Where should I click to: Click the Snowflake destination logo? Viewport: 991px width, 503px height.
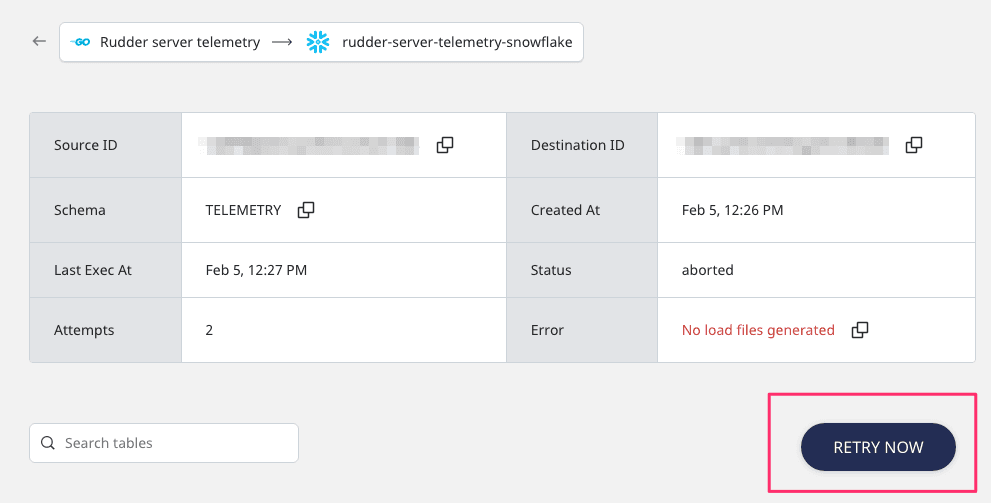[x=318, y=42]
